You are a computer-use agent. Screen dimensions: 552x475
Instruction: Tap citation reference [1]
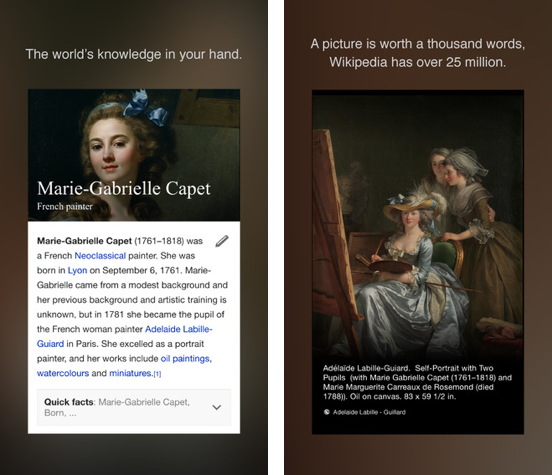click(x=157, y=374)
